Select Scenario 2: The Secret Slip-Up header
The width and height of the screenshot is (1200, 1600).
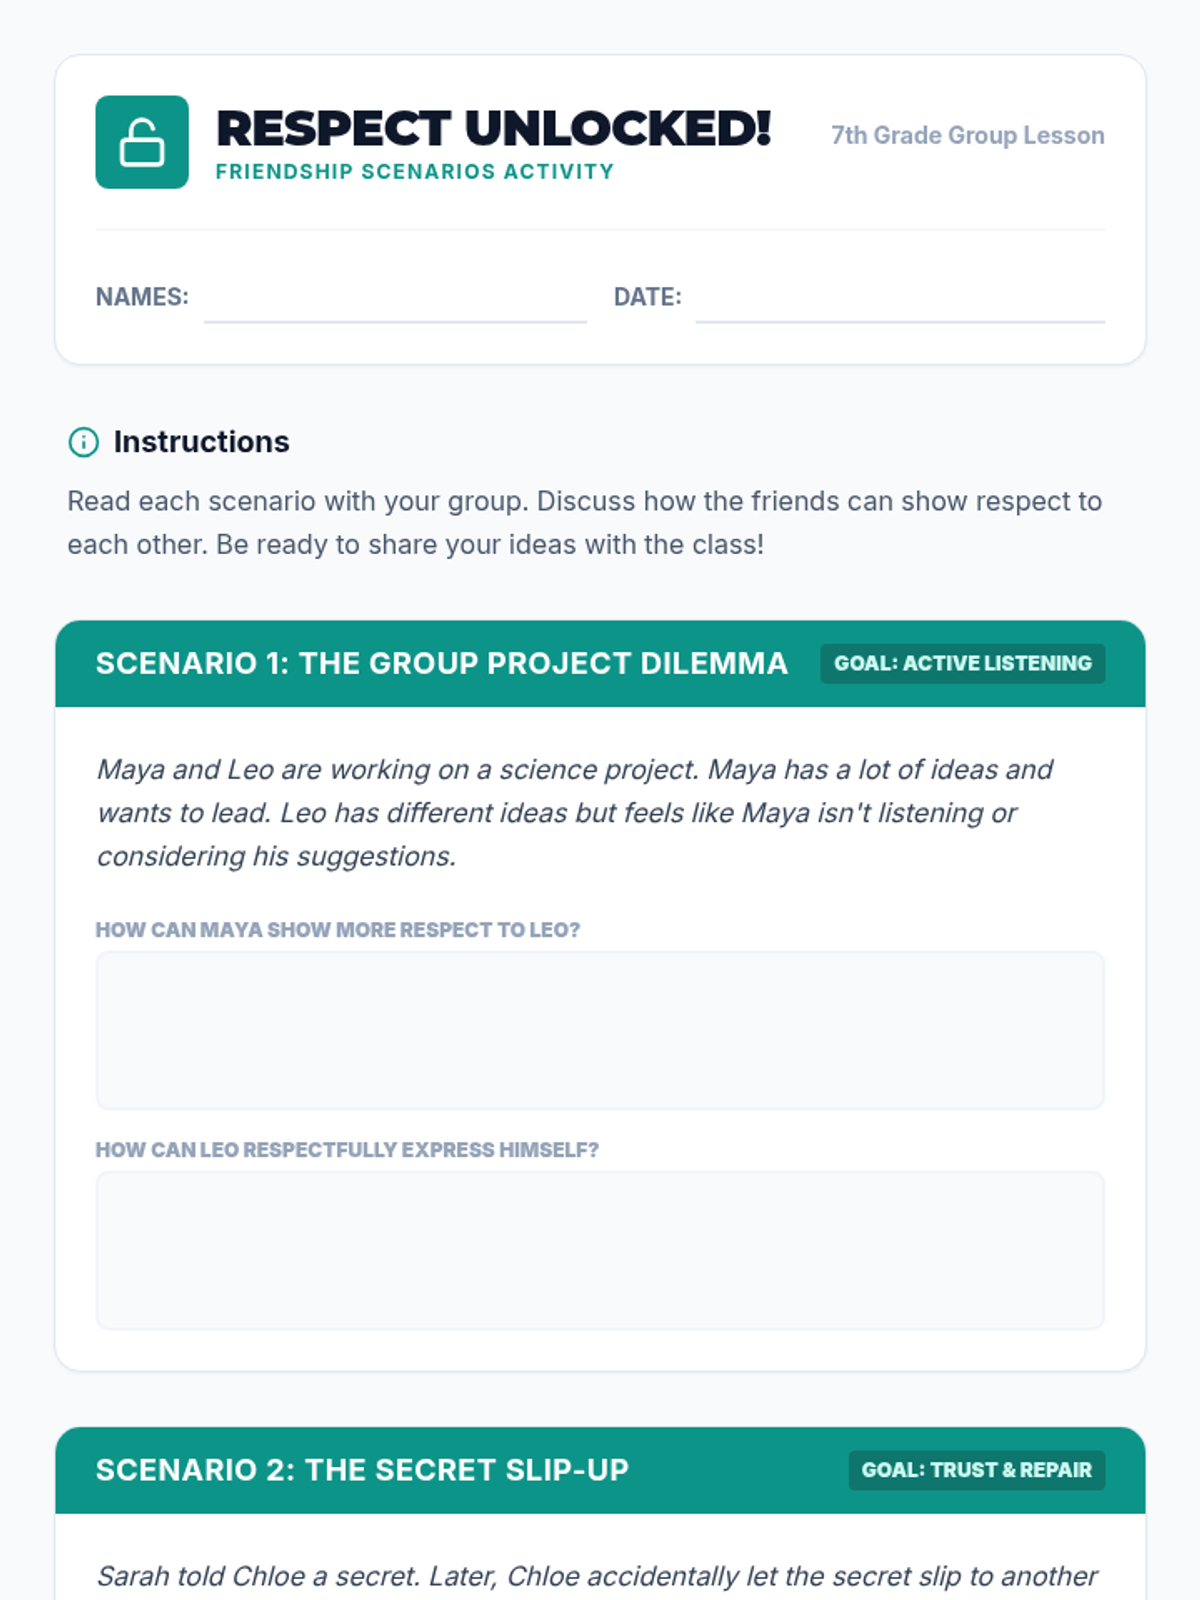coord(362,1470)
